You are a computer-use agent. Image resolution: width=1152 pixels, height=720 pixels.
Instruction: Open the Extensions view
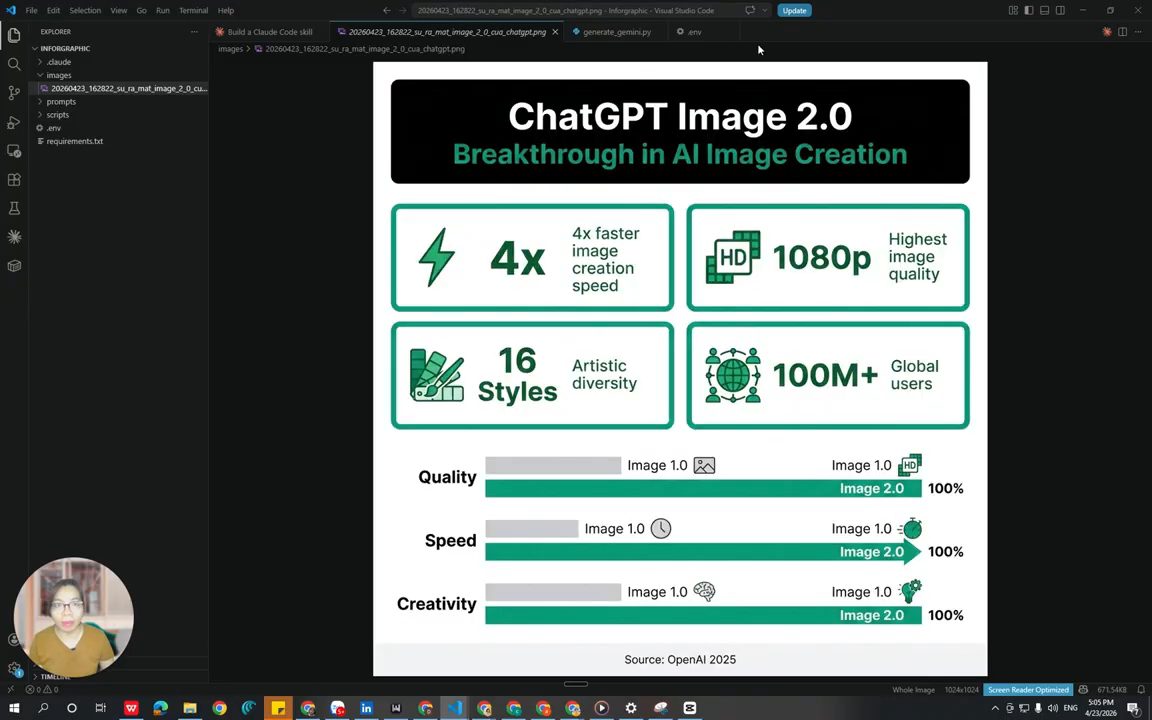point(14,180)
